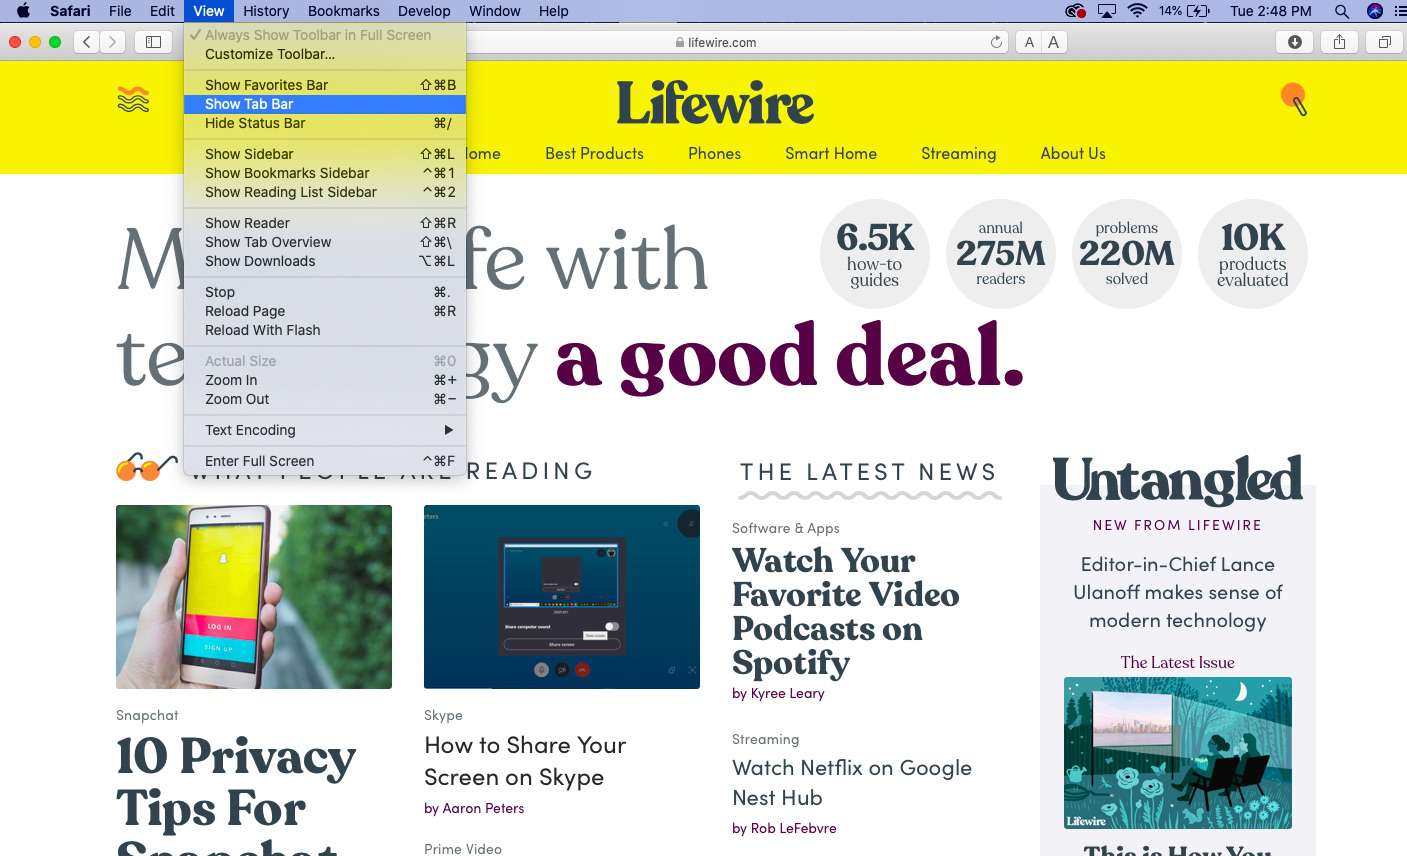Click the Safari forward arrow button

click(113, 42)
